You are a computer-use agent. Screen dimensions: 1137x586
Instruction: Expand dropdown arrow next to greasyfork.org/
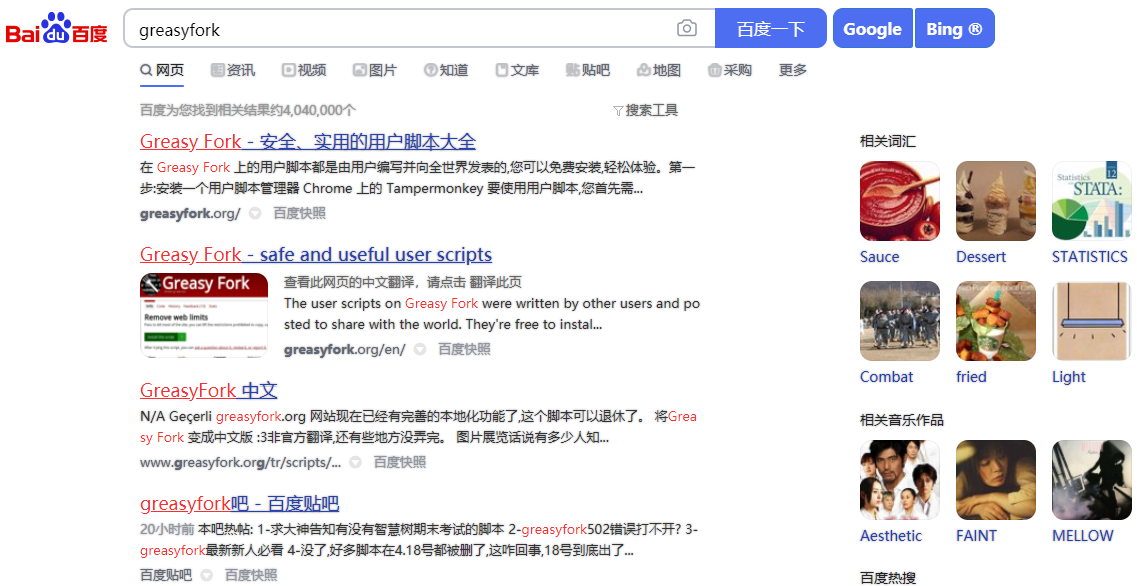click(x=255, y=213)
